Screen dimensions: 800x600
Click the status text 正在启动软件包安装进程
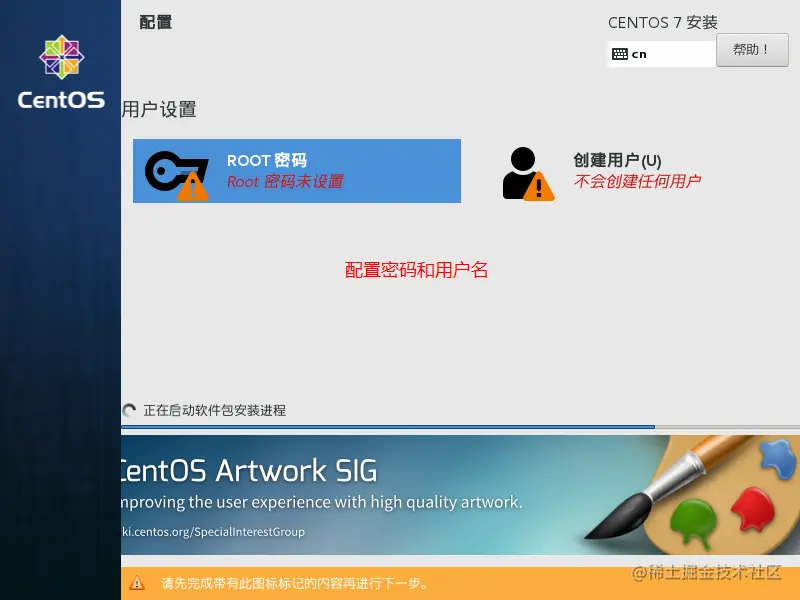[x=215, y=410]
